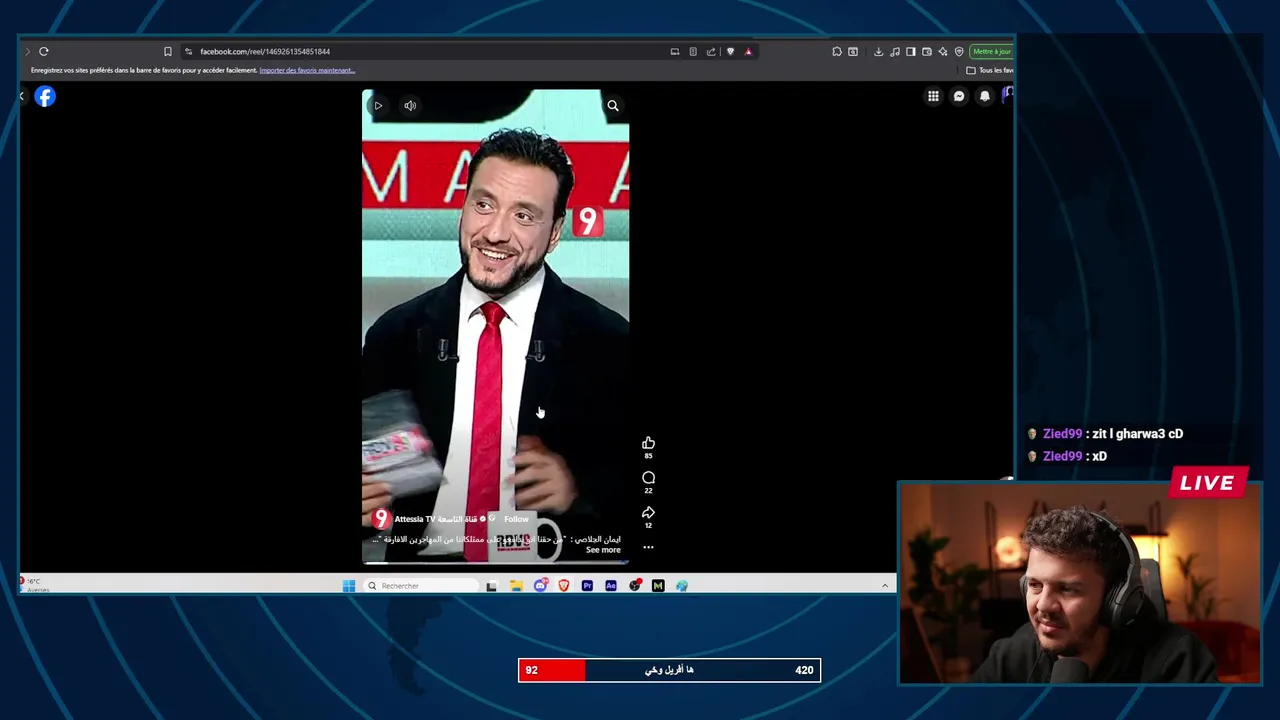Viewport: 1280px width, 720px height.
Task: Open Discord from the taskbar
Action: 540,586
